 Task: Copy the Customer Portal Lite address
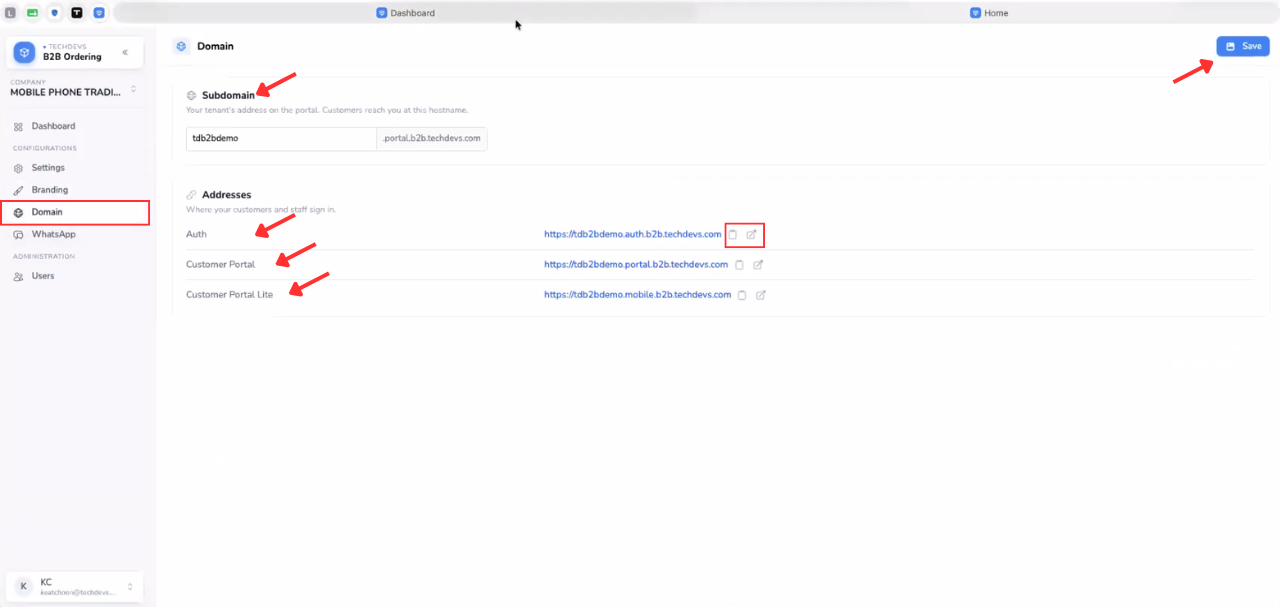pyautogui.click(x=742, y=295)
